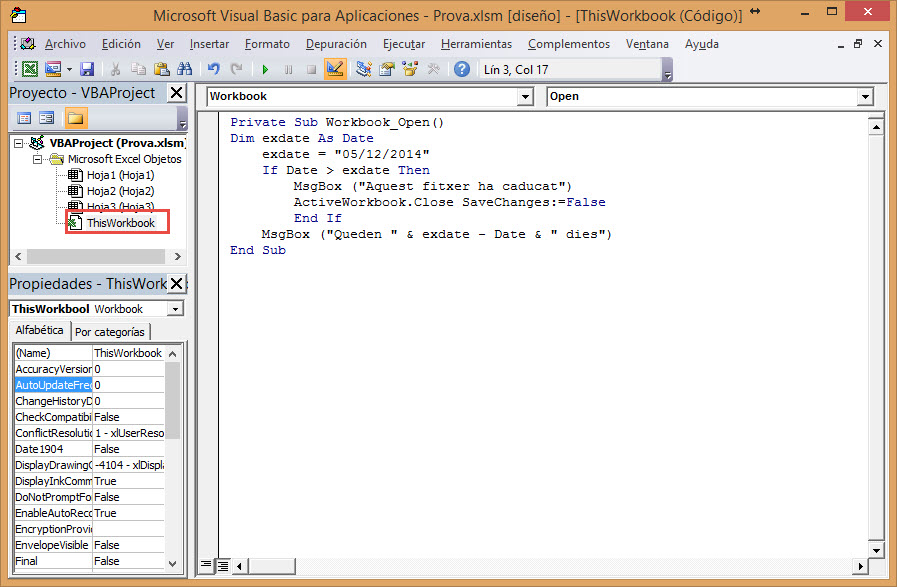Open the Workbook object dropdown
Screen dimensions: 897x587
click(525, 97)
